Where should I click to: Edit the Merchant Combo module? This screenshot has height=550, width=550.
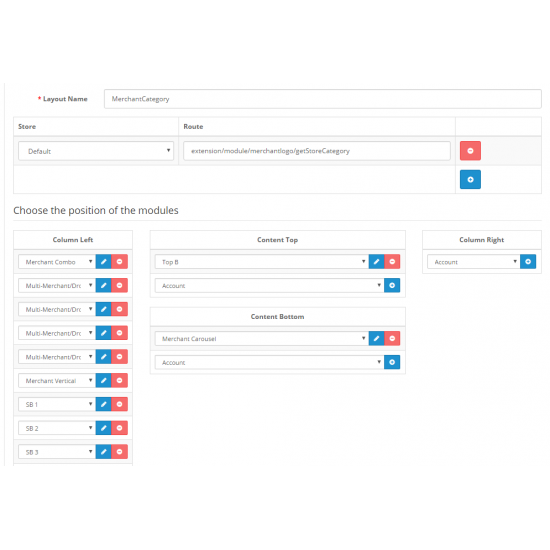click(x=103, y=262)
